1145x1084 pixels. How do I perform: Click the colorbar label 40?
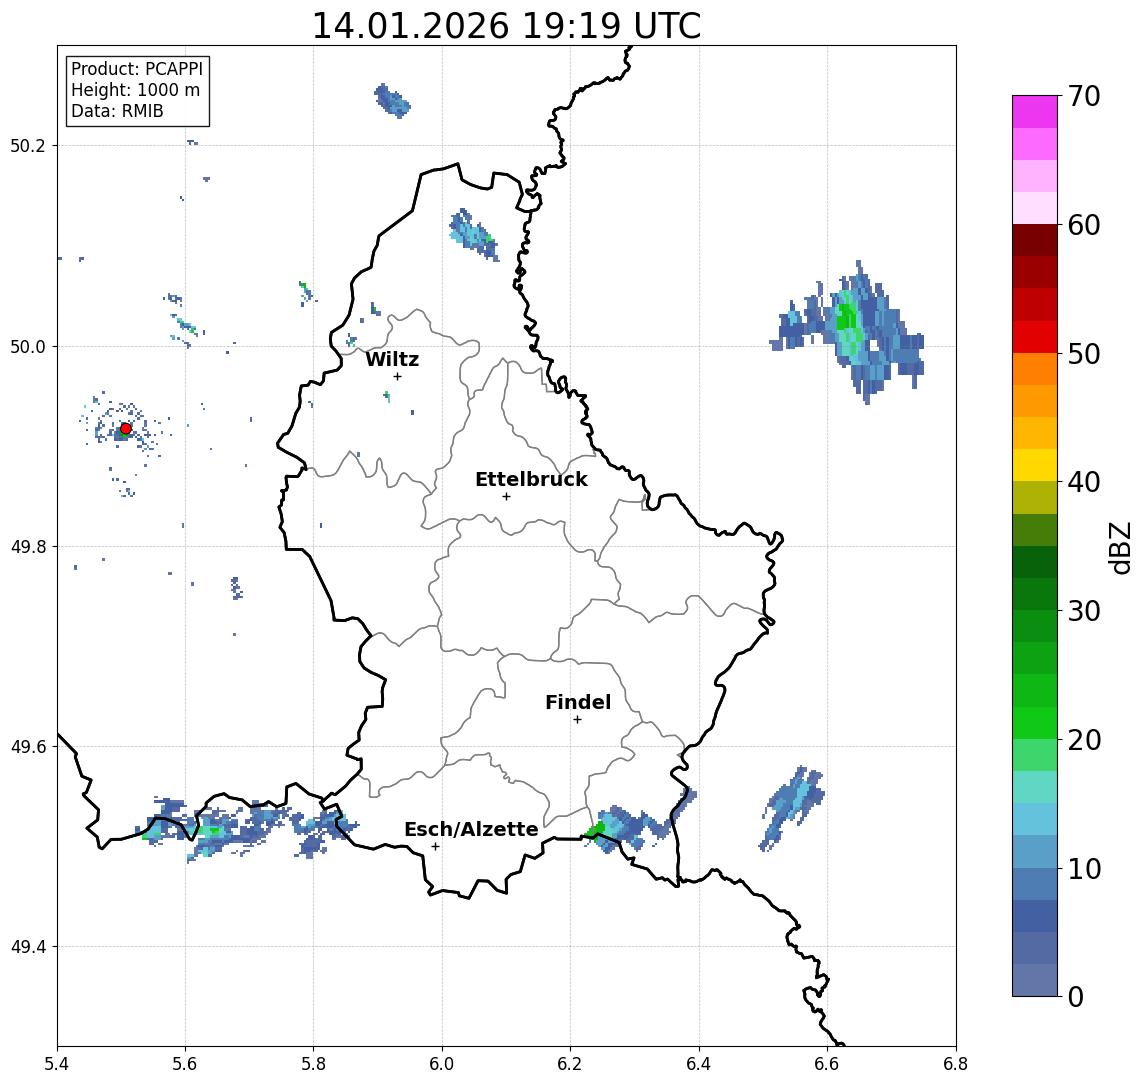[x=1084, y=482]
